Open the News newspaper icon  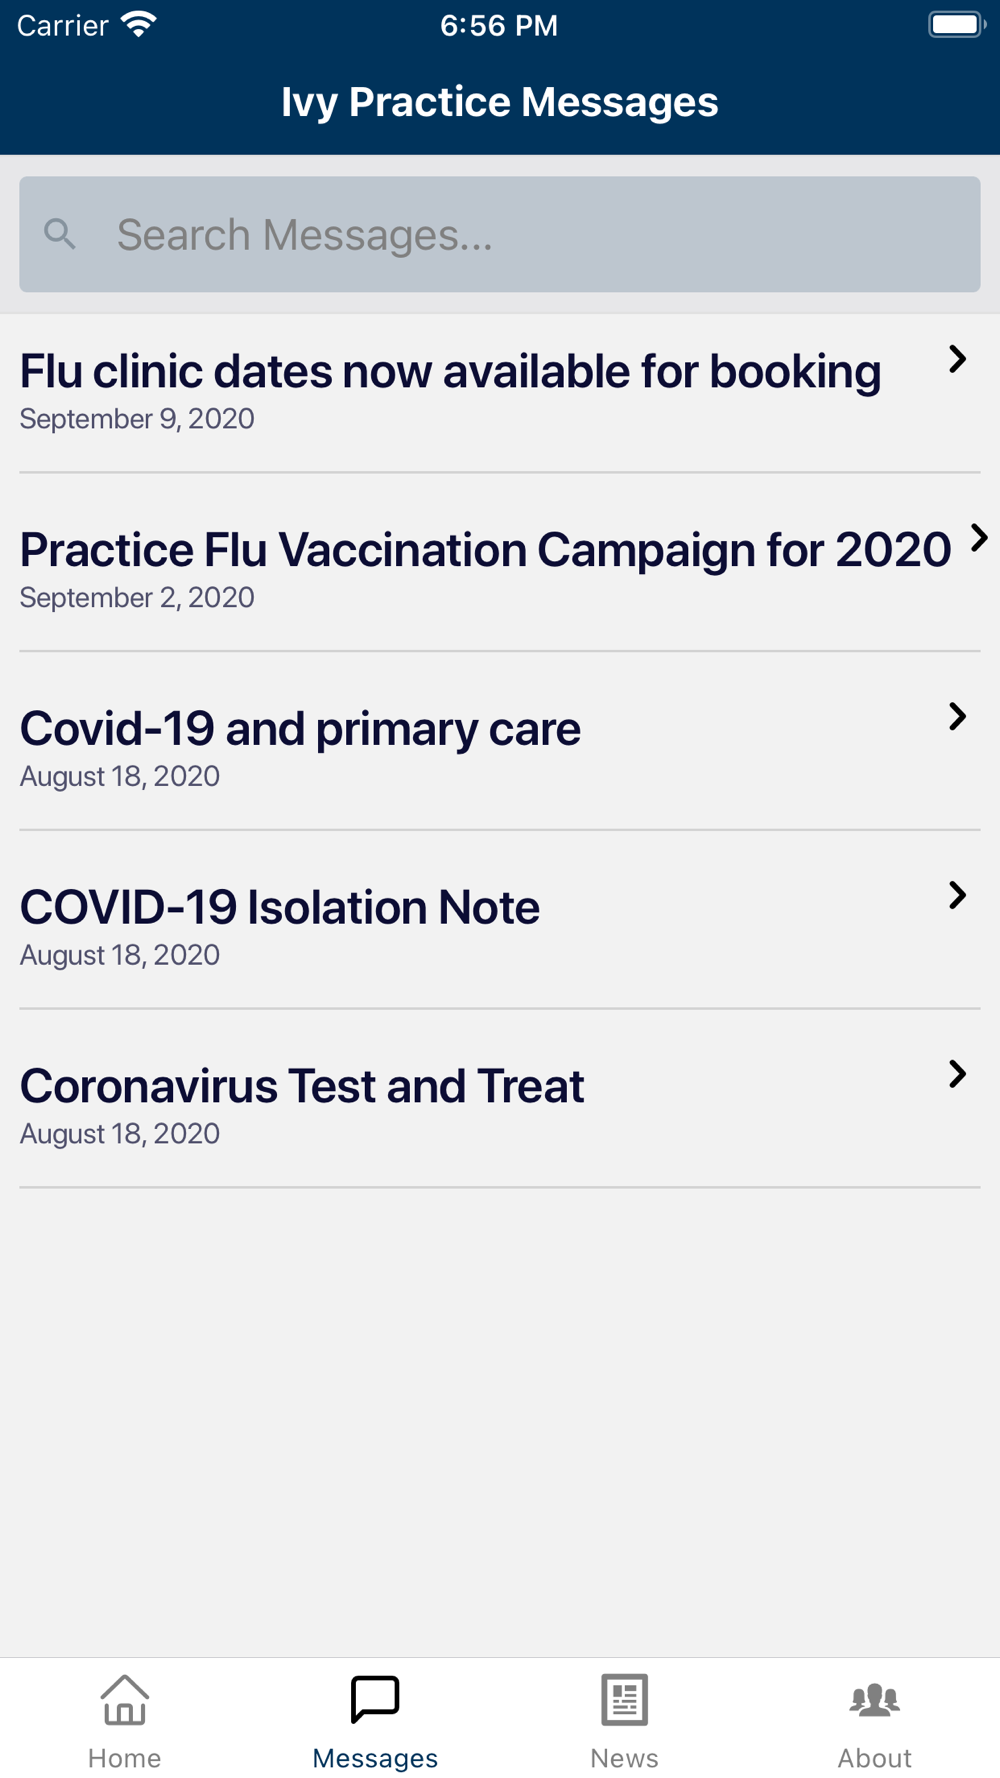pyautogui.click(x=625, y=1699)
